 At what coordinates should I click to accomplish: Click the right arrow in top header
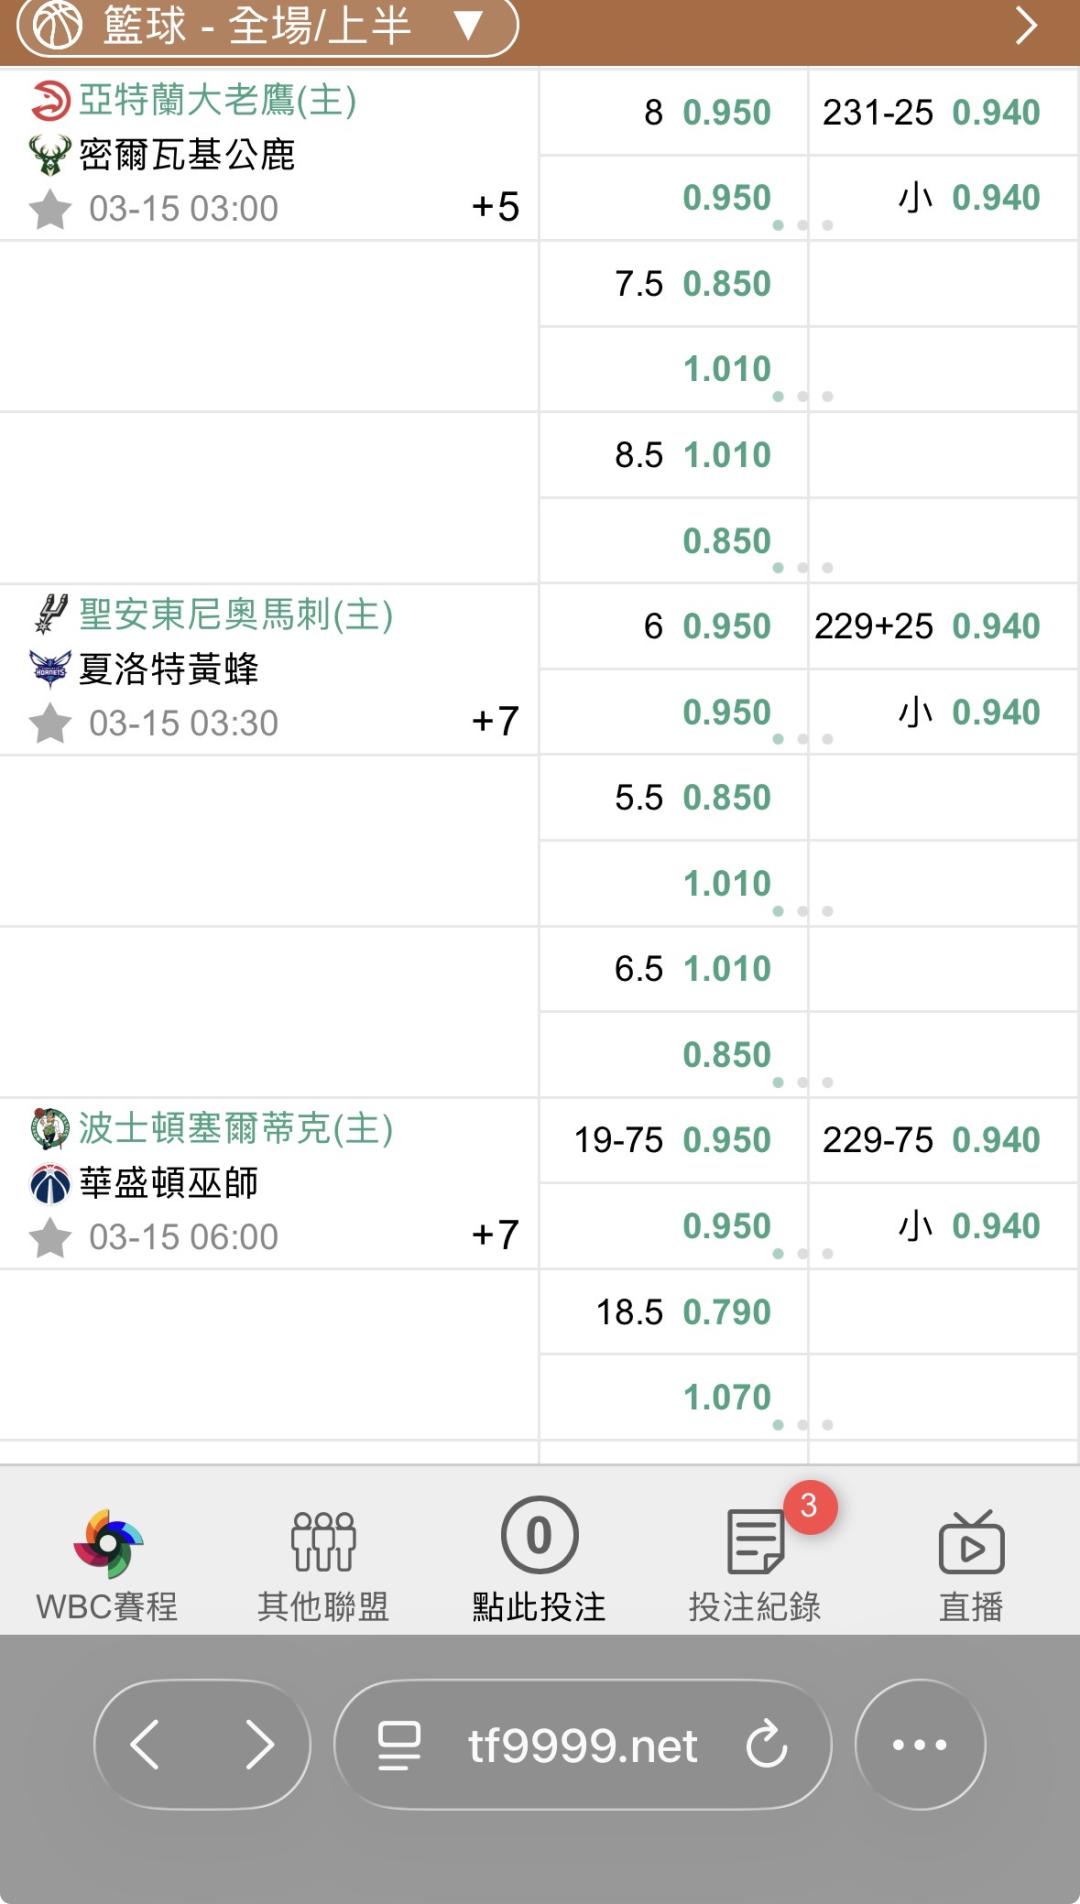(x=1026, y=26)
